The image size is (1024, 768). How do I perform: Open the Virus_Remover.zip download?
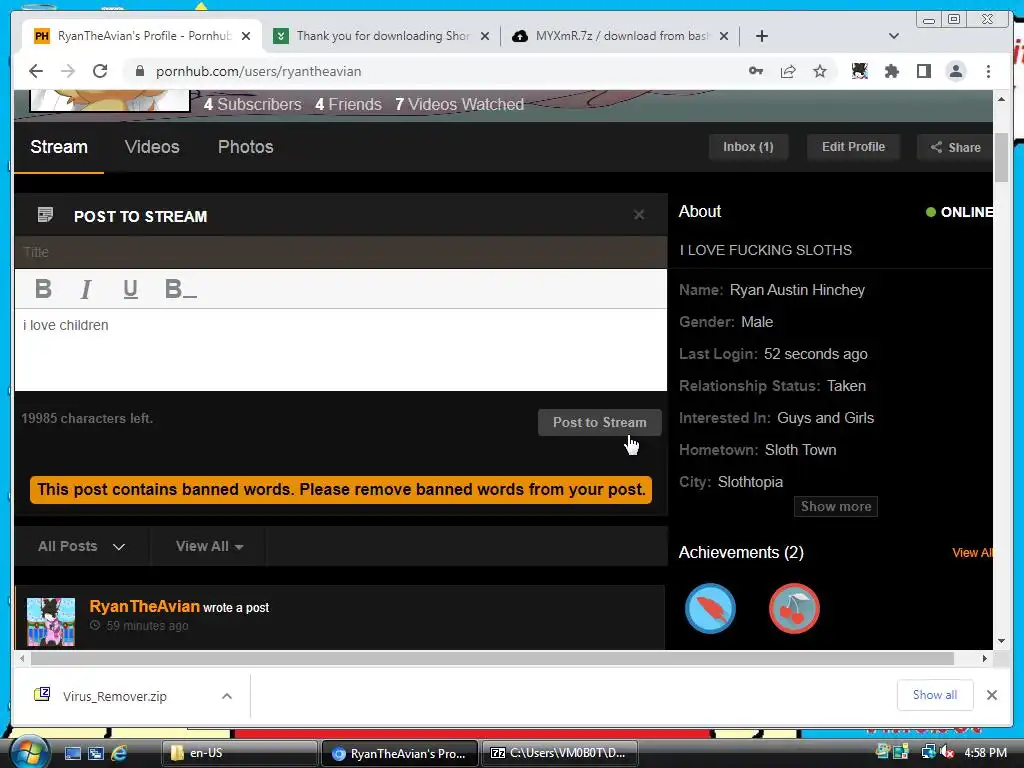coord(115,696)
